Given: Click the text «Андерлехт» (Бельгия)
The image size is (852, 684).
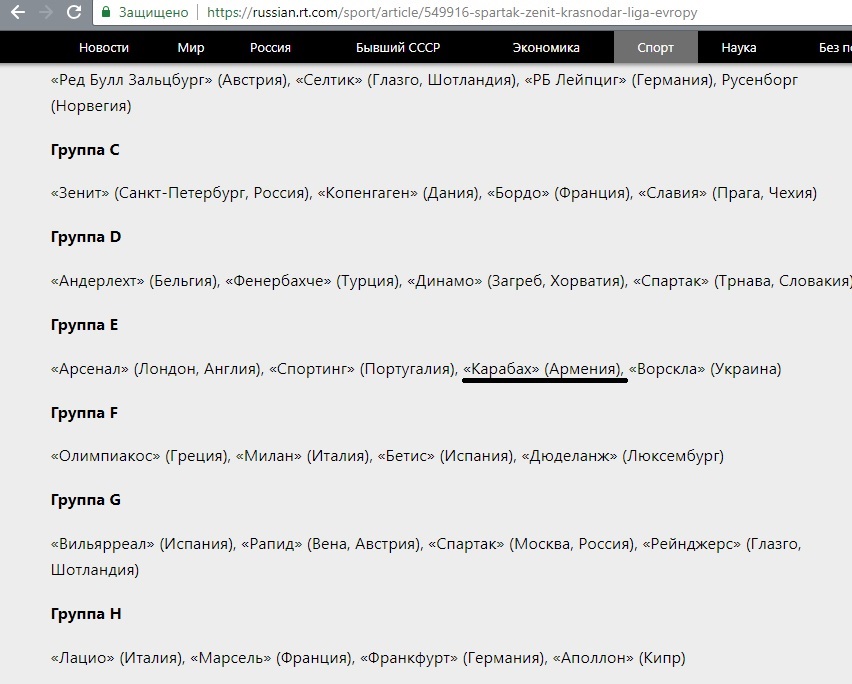Looking at the screenshot, I should pyautogui.click(x=134, y=281).
